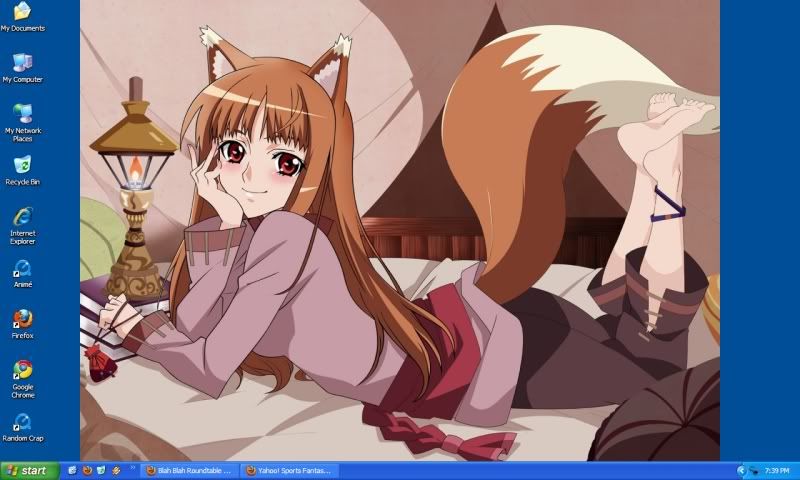
Task: Select the My Network Places icon
Action: click(x=22, y=113)
